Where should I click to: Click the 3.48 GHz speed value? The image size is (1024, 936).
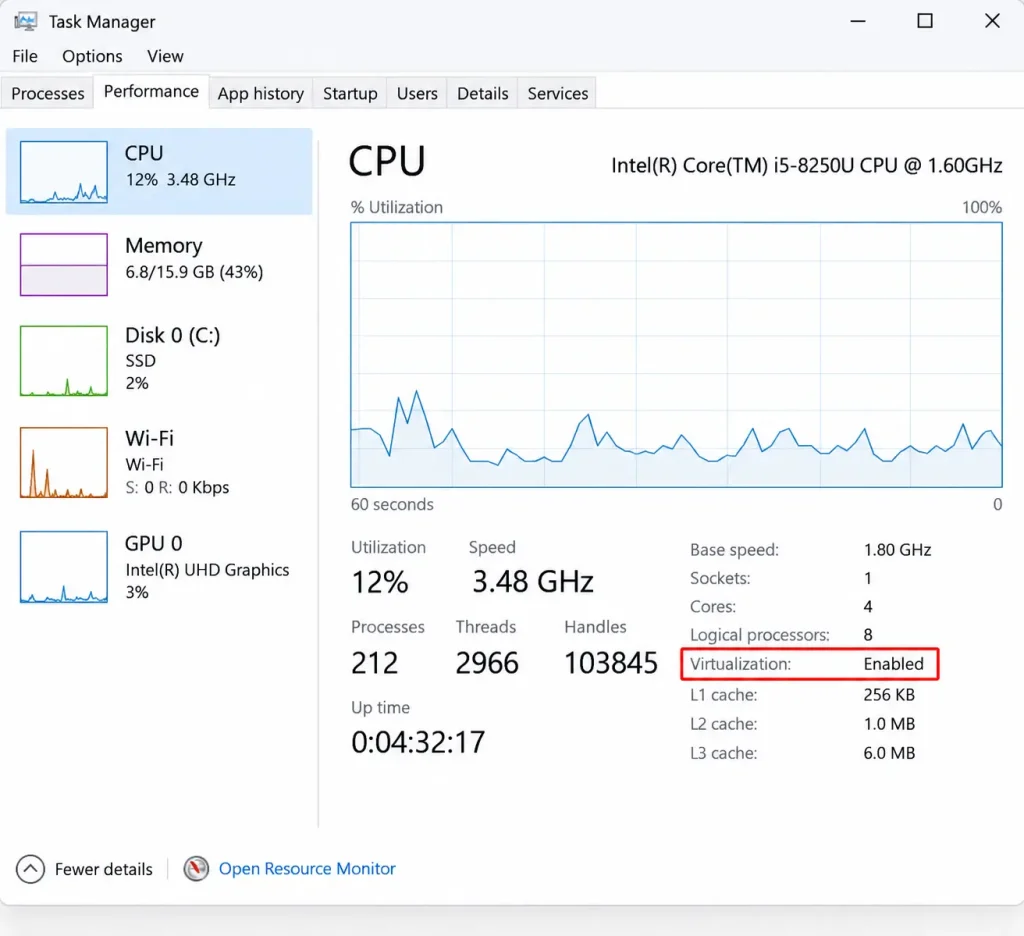533,581
